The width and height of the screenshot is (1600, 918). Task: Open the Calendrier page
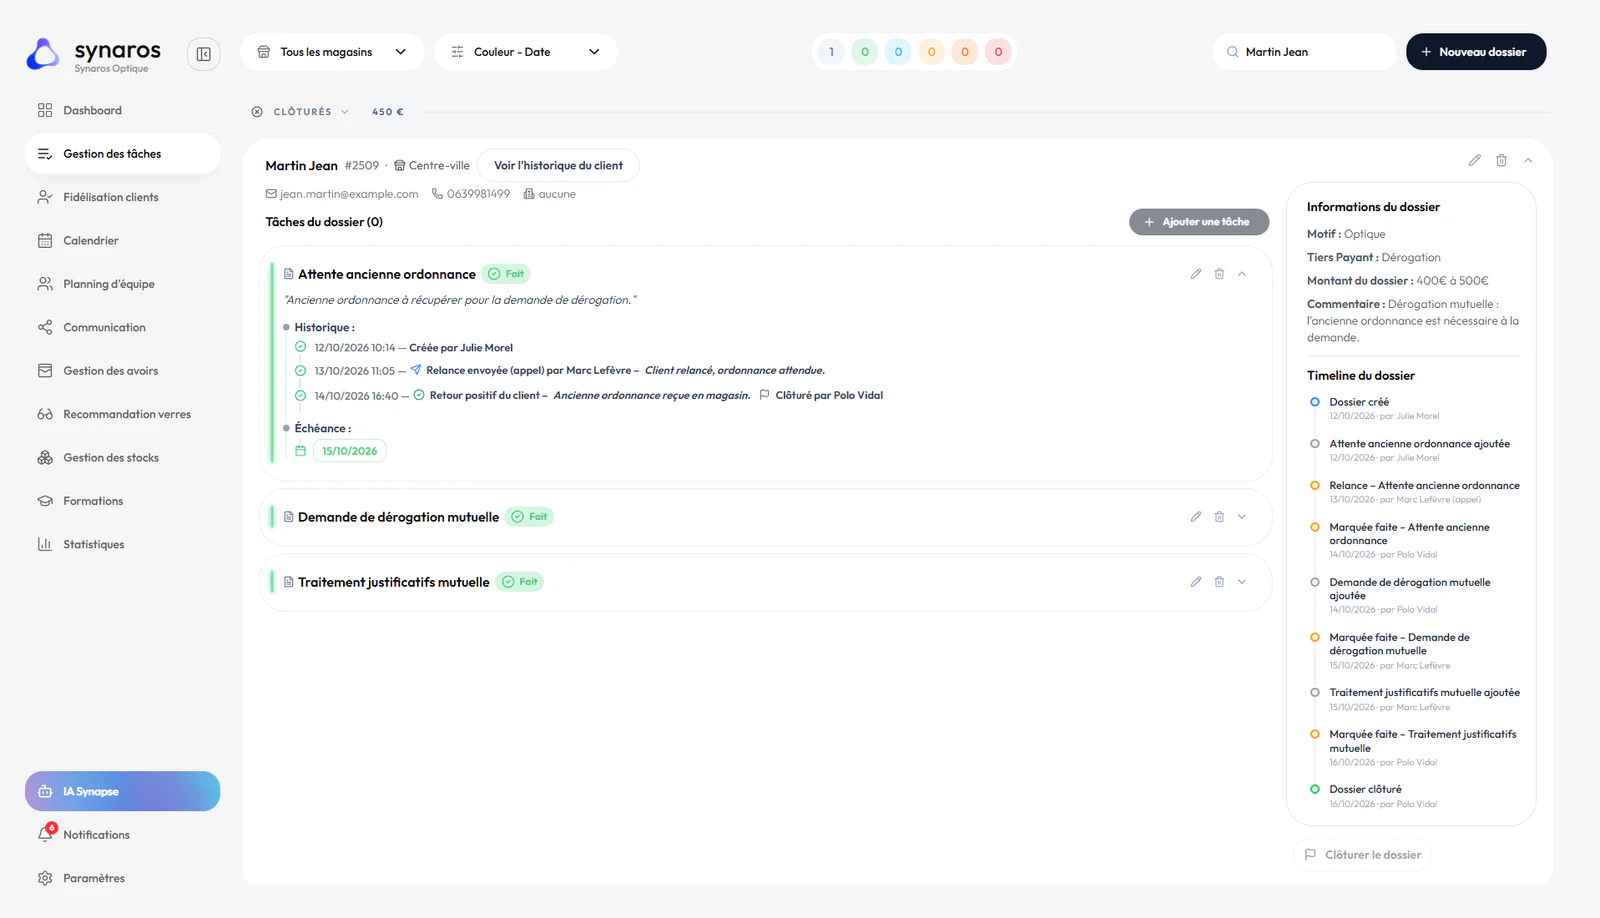pos(122,240)
